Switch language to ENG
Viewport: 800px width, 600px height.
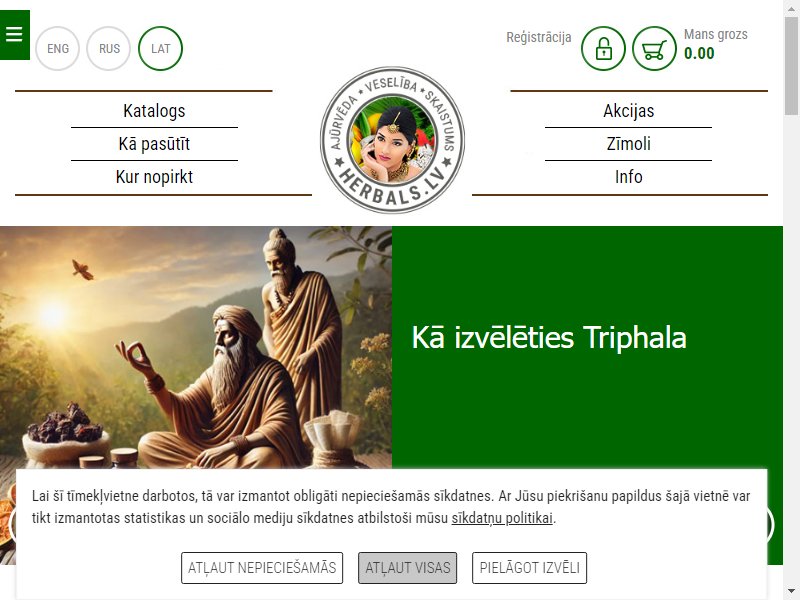pyautogui.click(x=58, y=48)
